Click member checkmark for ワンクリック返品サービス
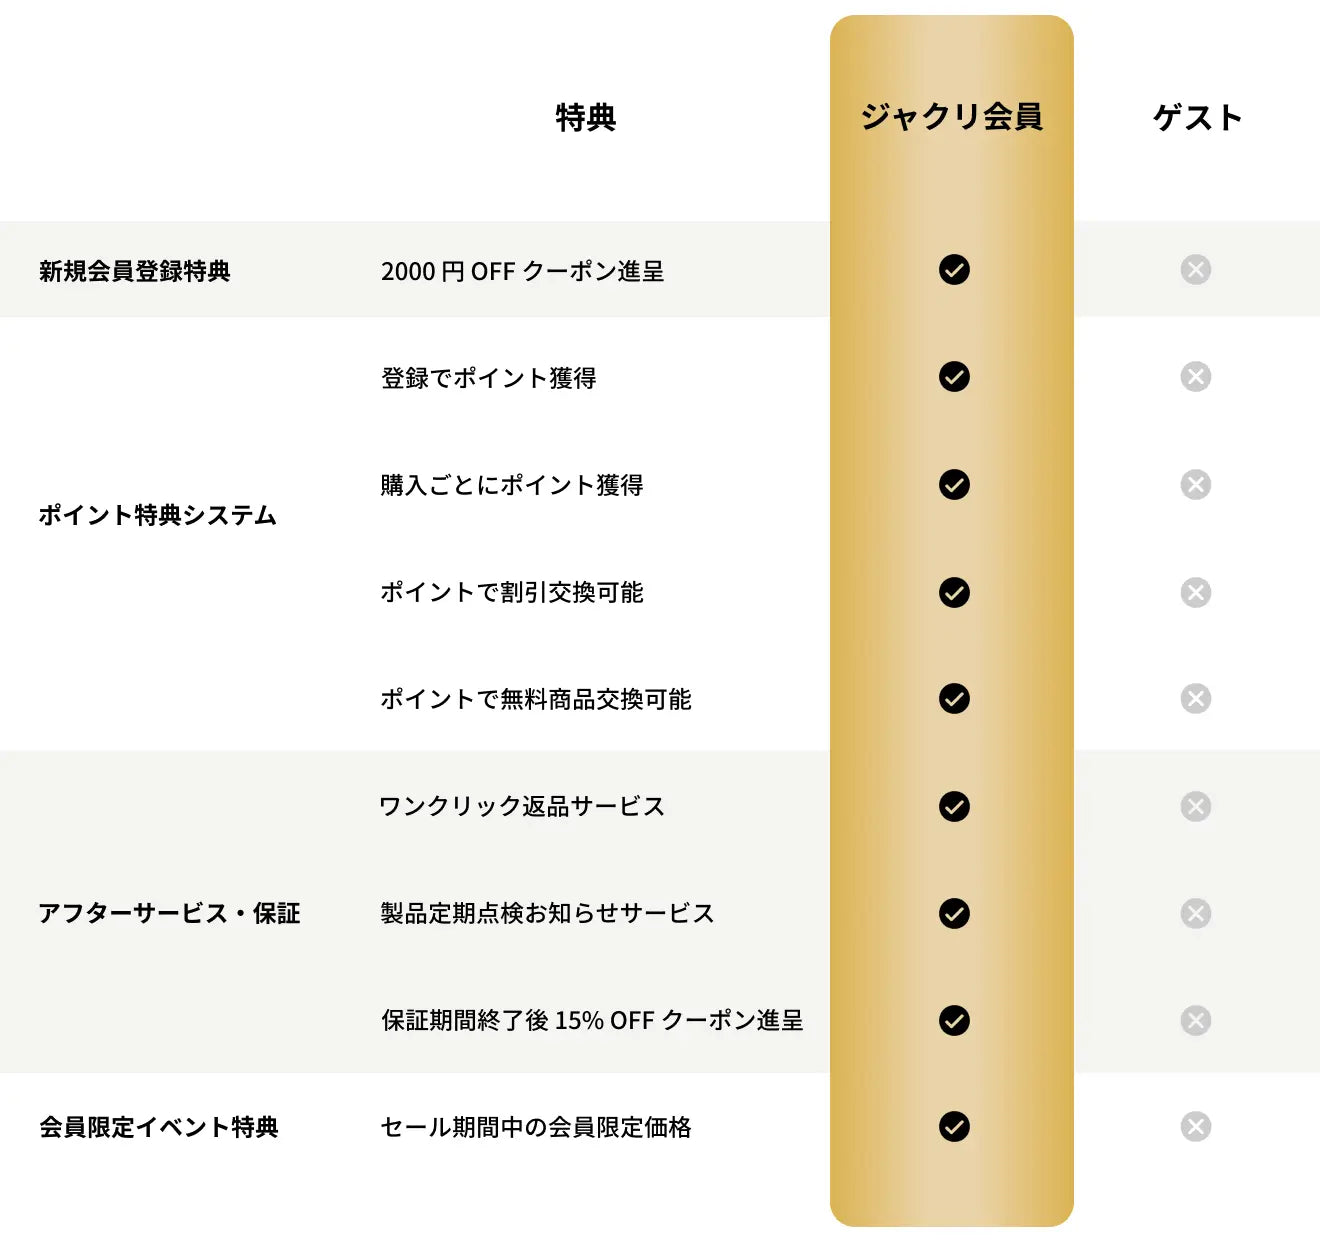Viewport: 1320px width, 1241px height. coord(954,806)
